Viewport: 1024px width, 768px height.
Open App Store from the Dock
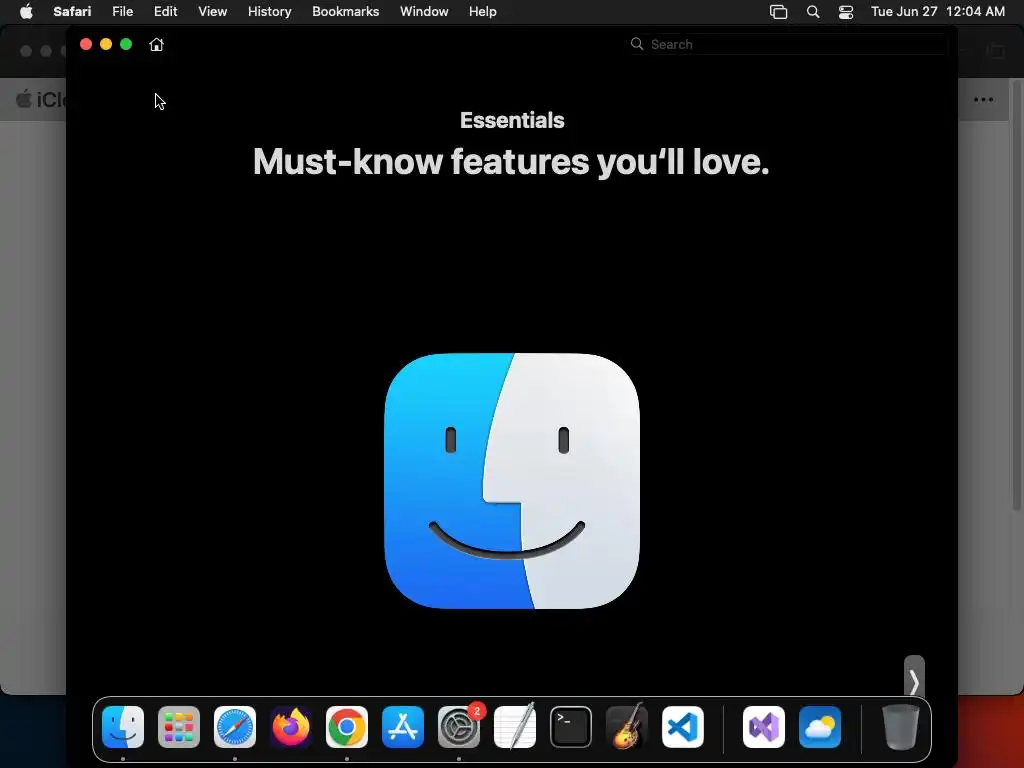(403, 727)
